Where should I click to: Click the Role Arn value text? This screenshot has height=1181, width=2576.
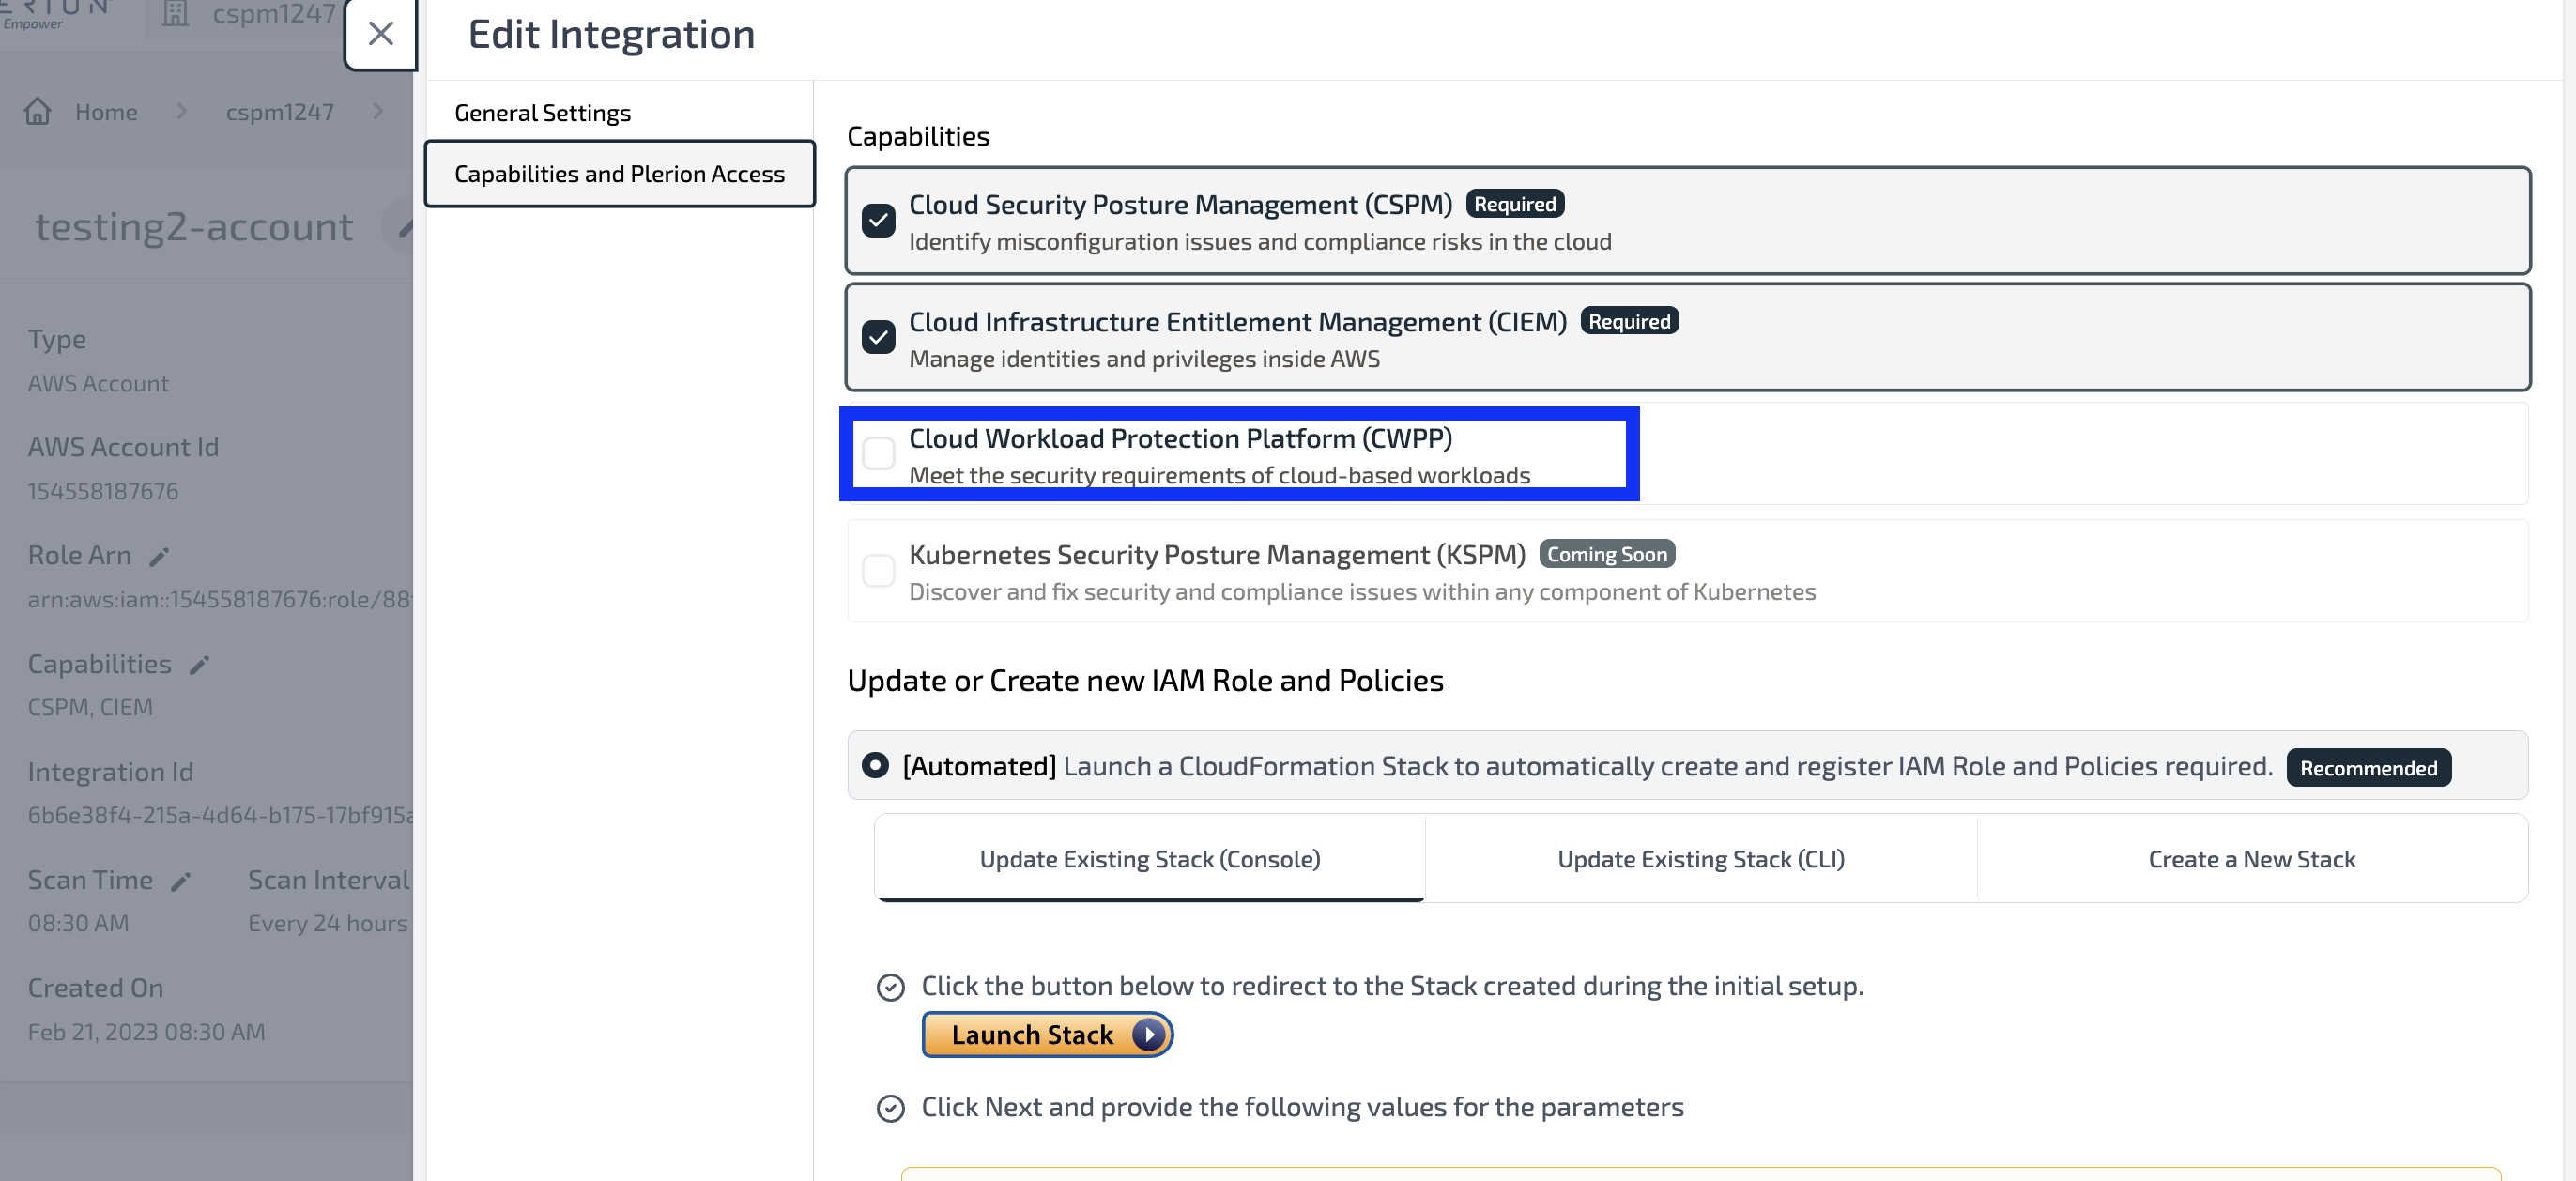coord(219,599)
